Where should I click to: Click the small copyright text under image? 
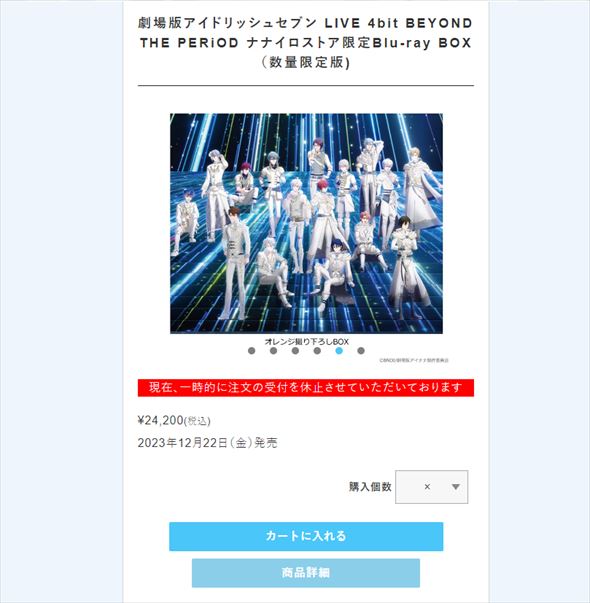414,360
